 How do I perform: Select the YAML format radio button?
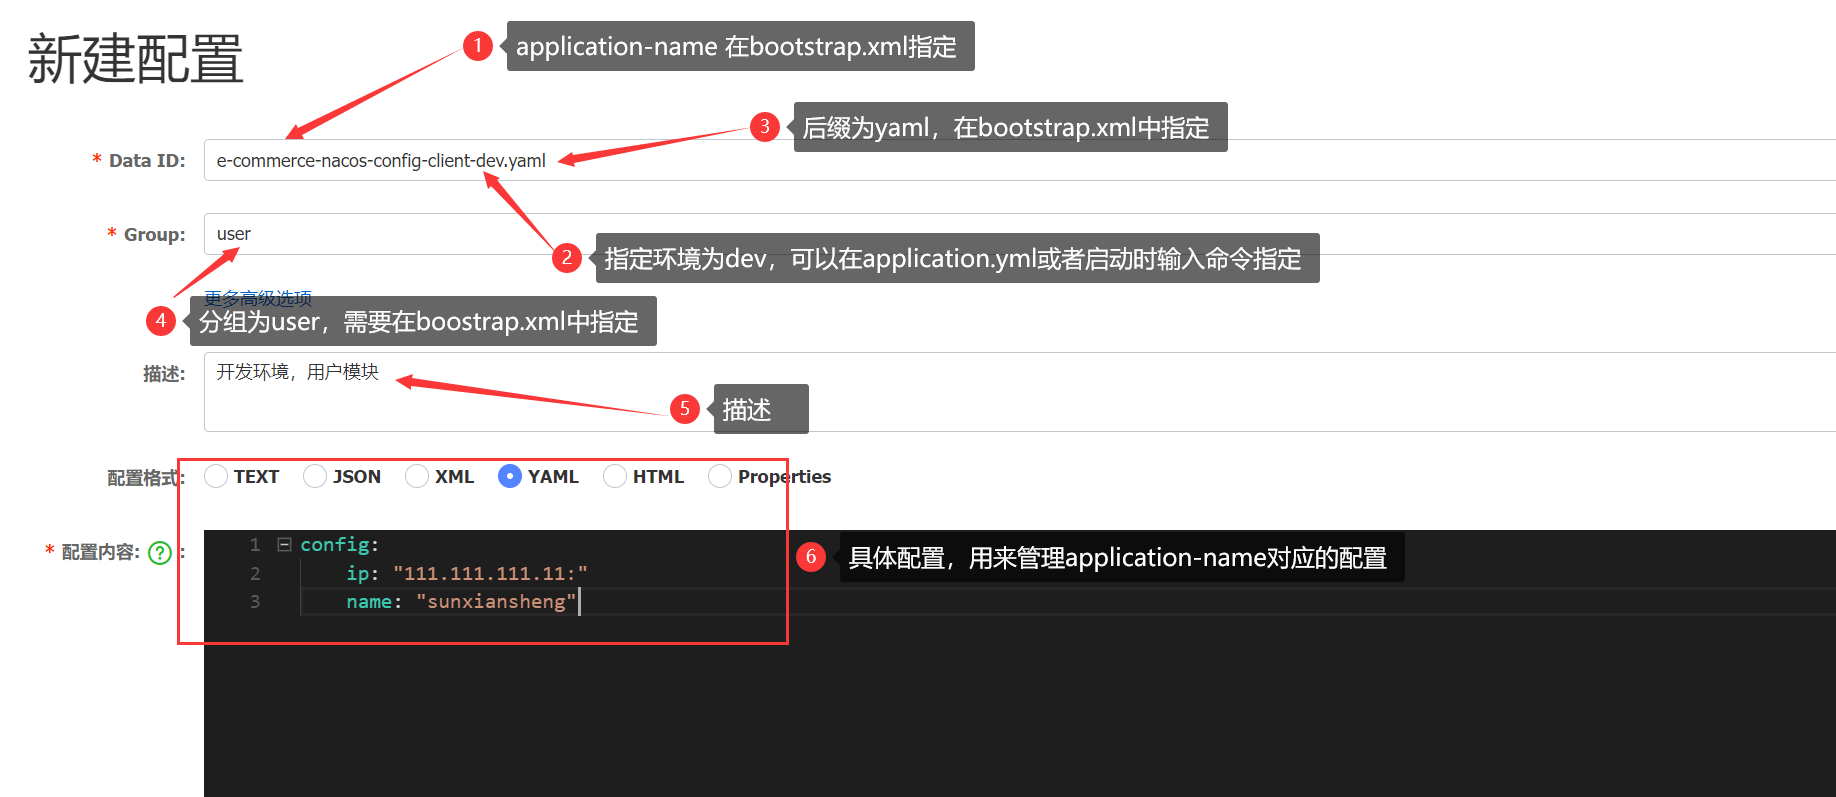[510, 476]
